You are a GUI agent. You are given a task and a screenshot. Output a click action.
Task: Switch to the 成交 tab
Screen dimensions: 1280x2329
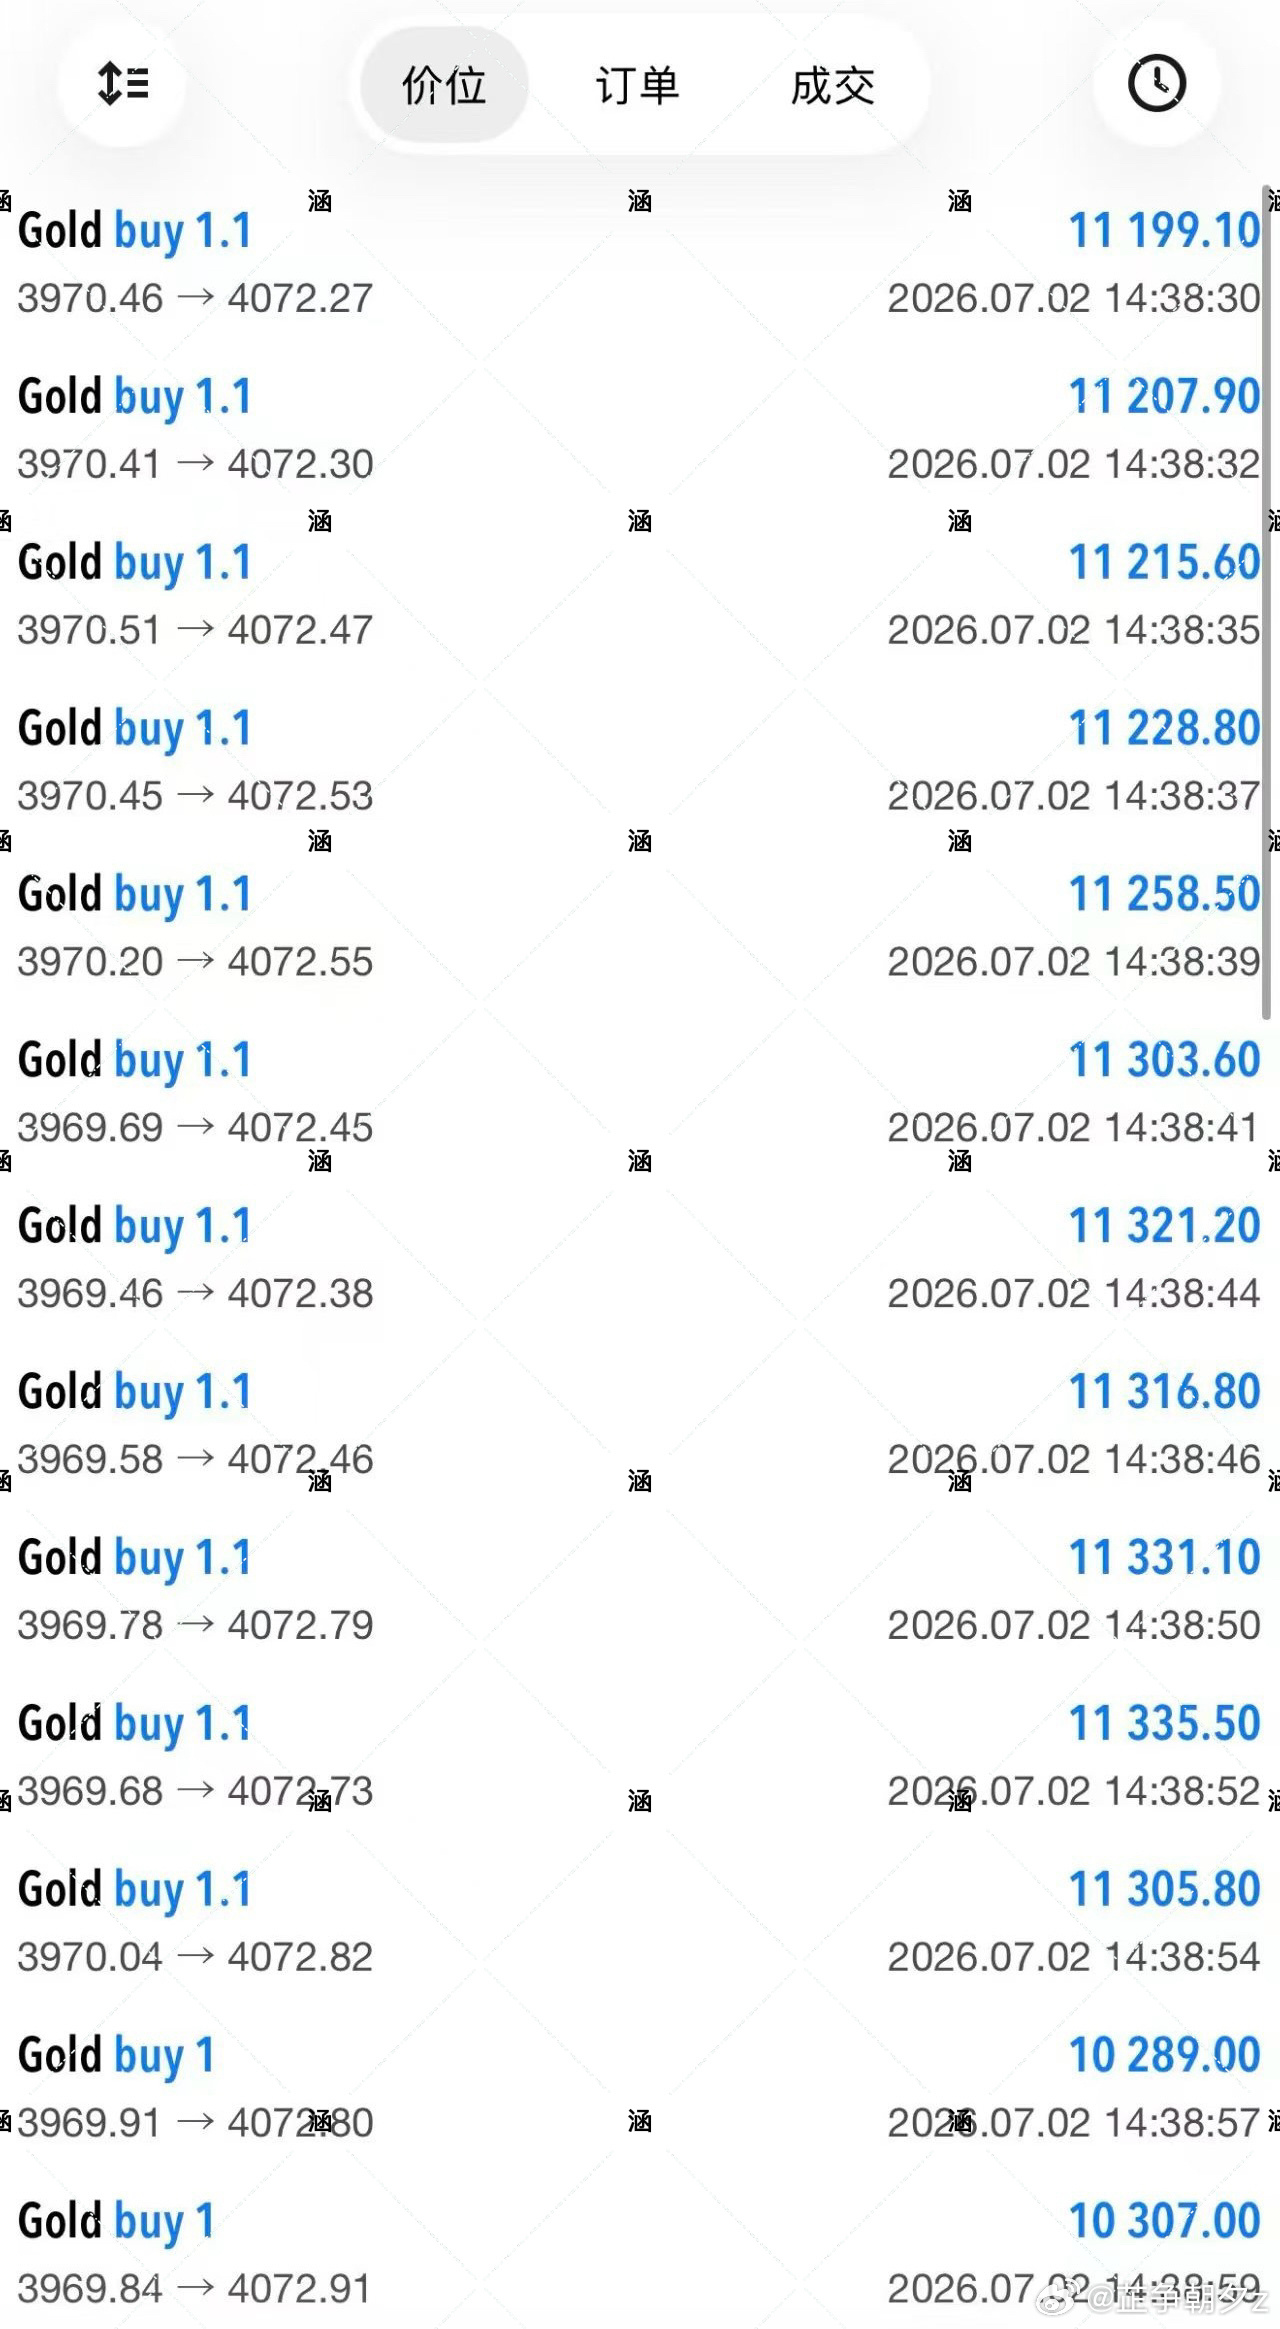click(833, 85)
